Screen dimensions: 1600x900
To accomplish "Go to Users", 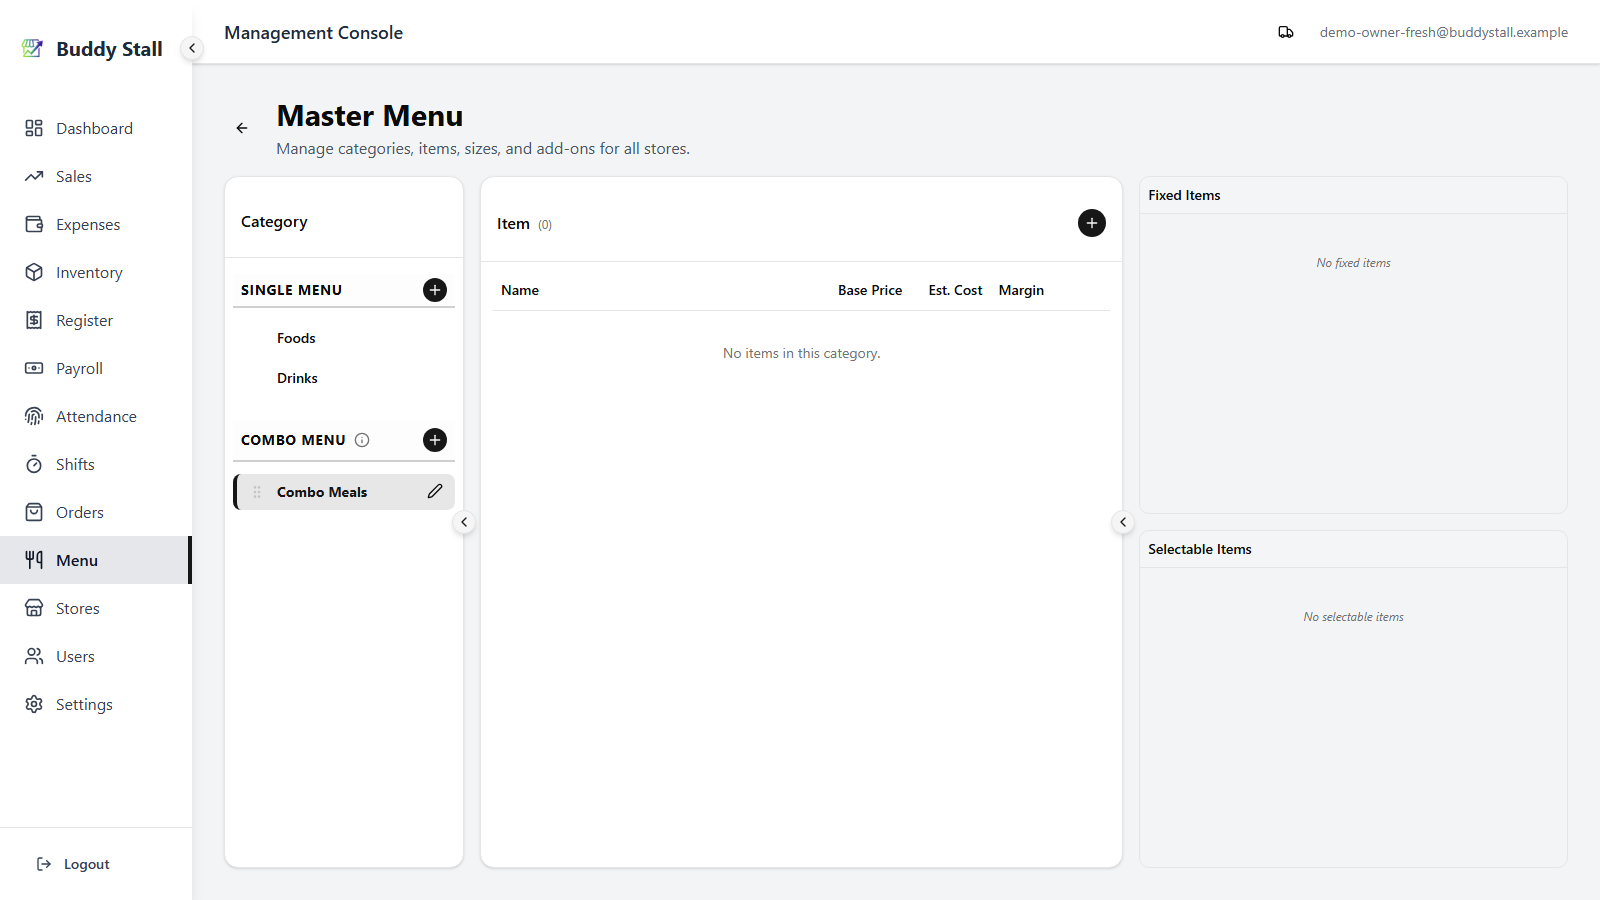I will 95,656.
